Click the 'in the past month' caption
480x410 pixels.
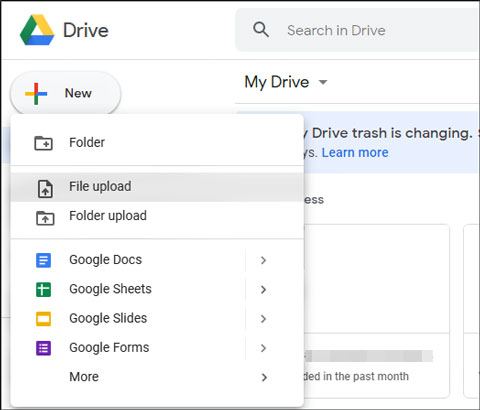pos(366,376)
